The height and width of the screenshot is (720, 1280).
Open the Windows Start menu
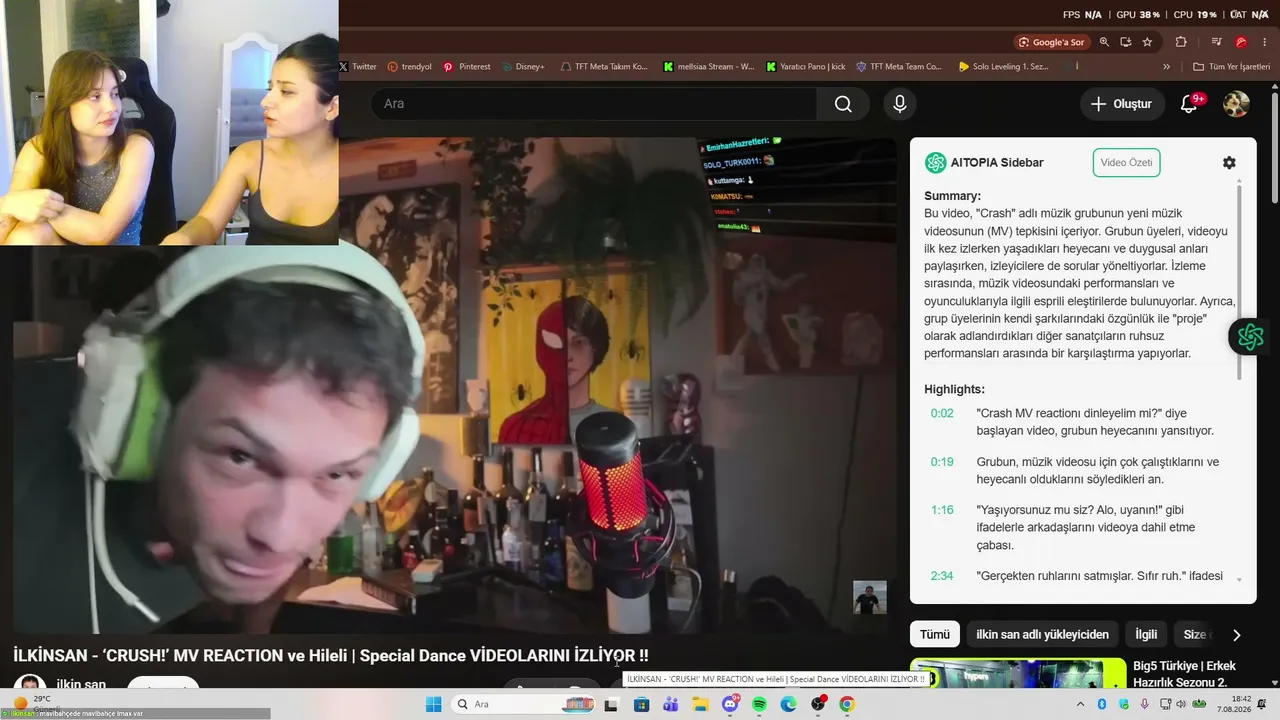point(433,704)
